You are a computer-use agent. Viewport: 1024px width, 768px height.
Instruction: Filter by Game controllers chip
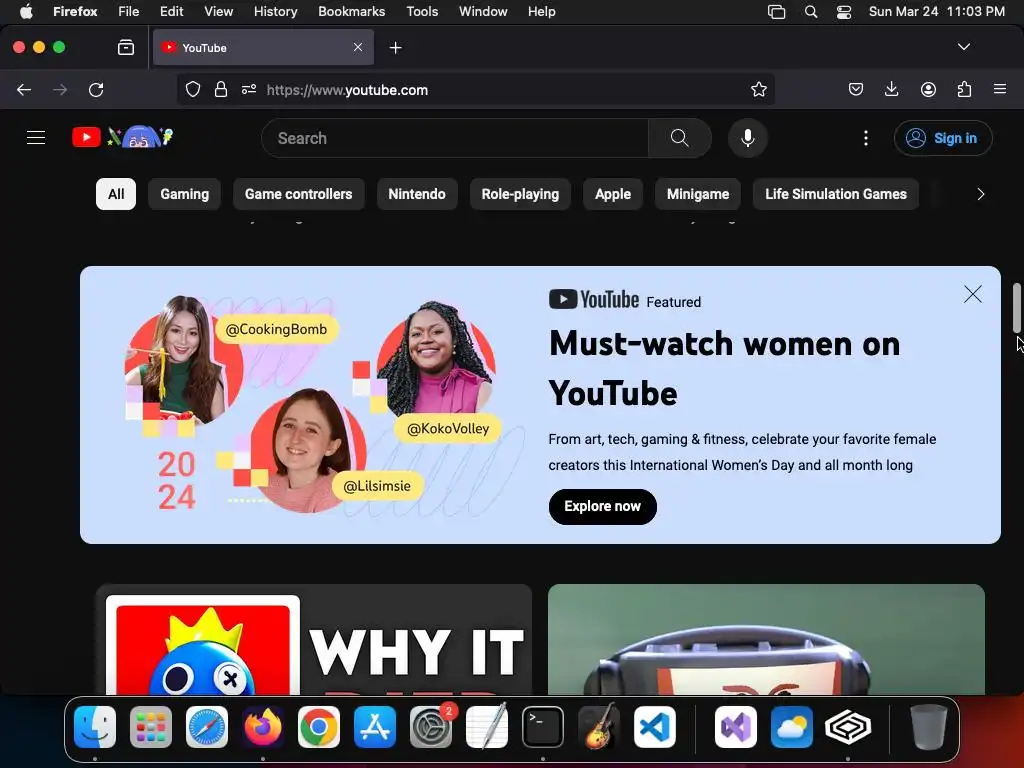point(298,194)
